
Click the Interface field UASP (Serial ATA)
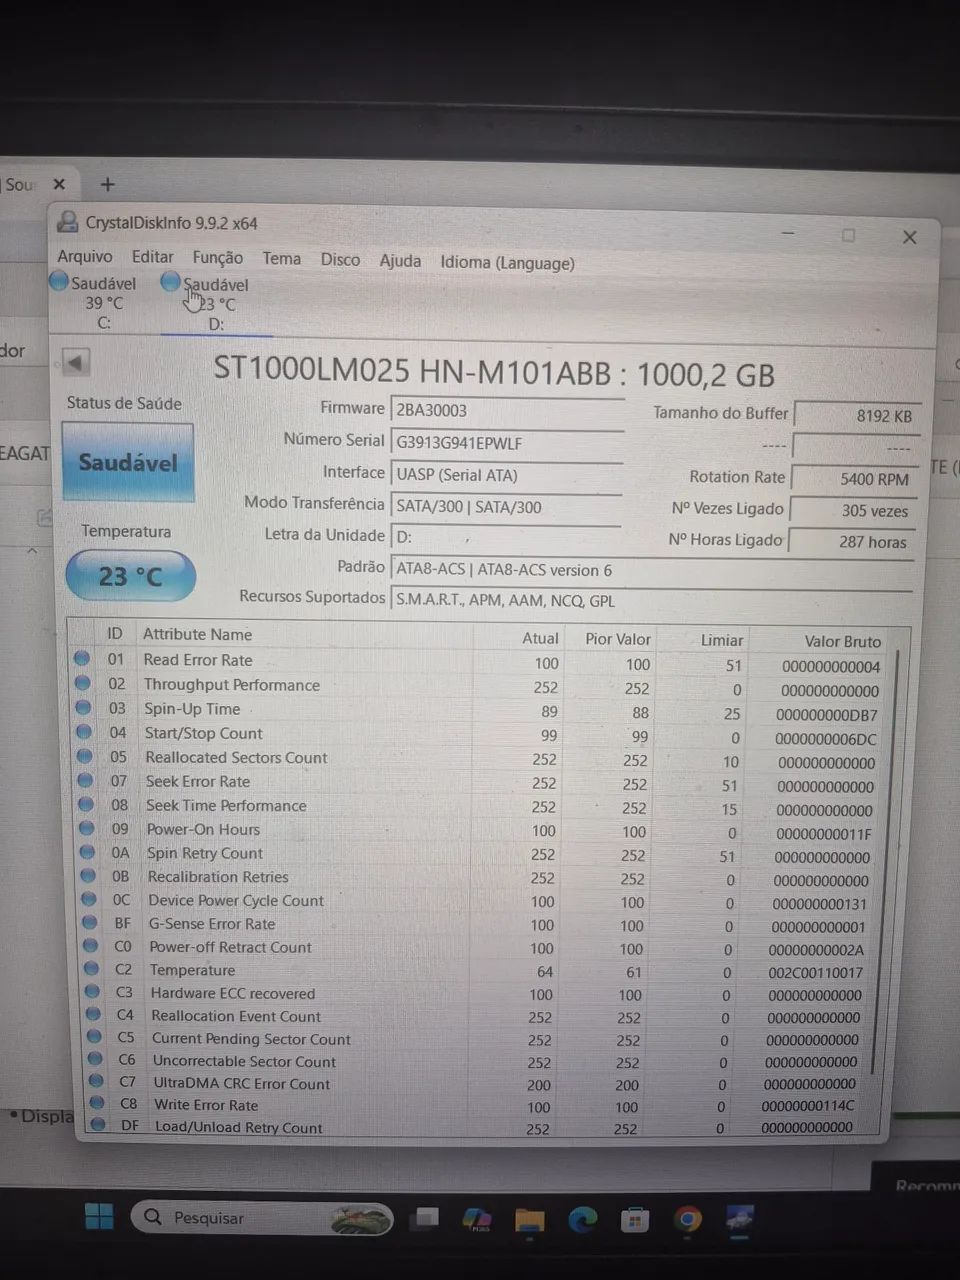[x=506, y=475]
